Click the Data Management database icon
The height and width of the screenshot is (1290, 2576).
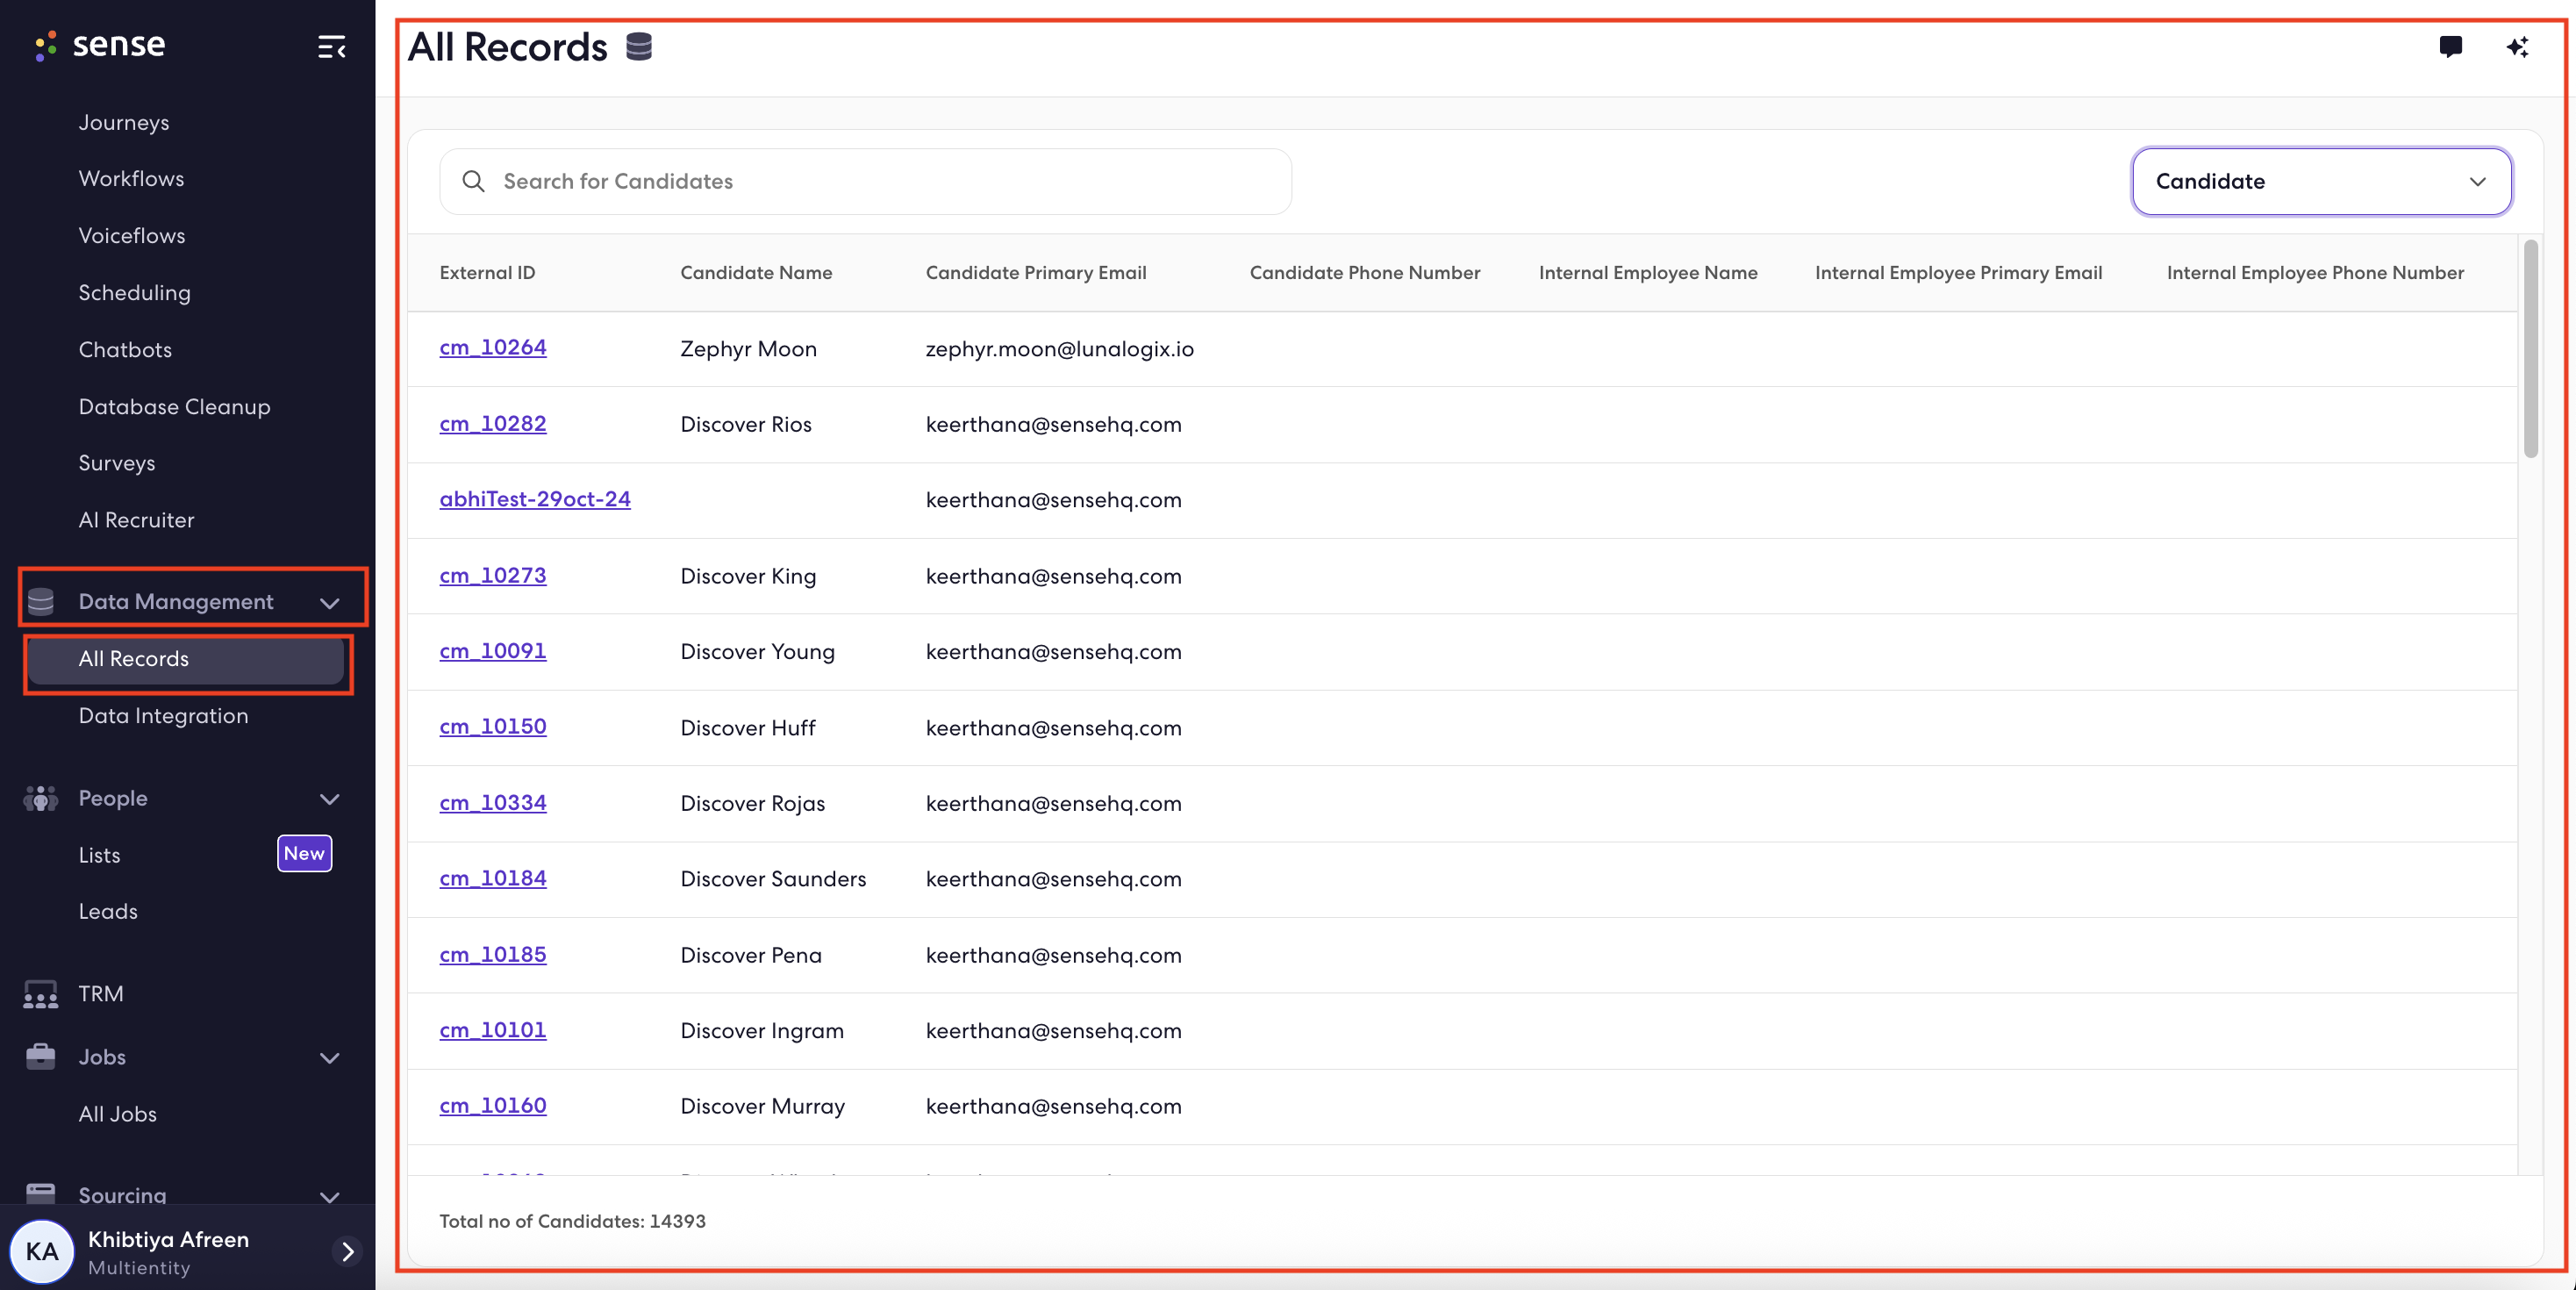tap(41, 601)
